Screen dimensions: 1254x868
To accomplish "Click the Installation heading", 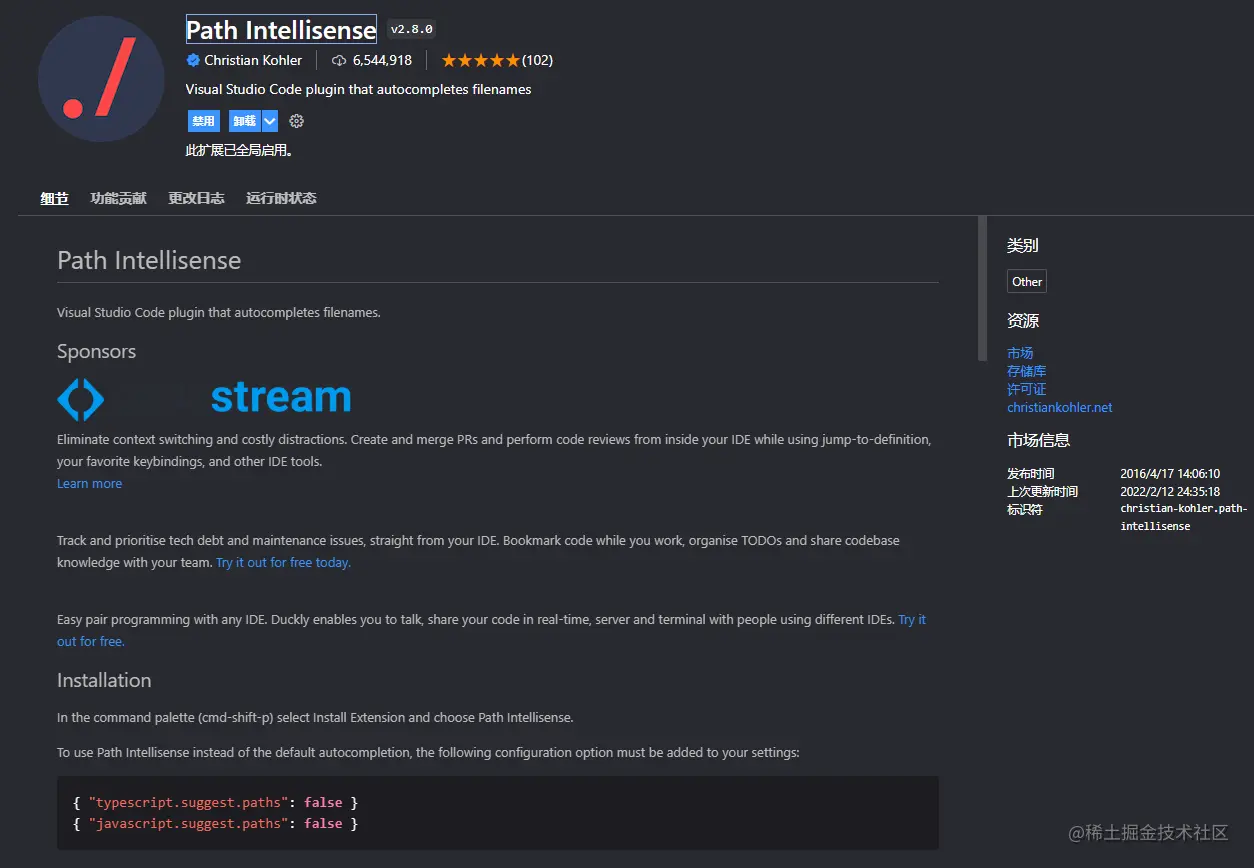I will point(104,680).
